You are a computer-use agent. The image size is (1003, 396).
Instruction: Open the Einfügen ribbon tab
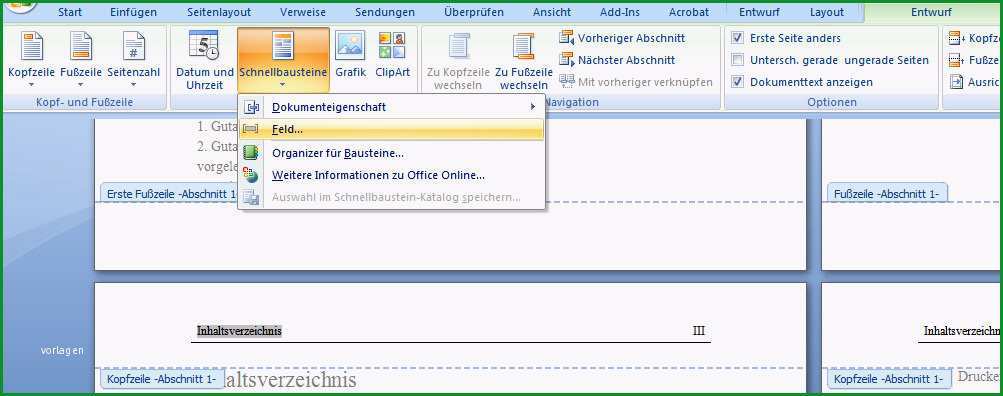[x=134, y=12]
